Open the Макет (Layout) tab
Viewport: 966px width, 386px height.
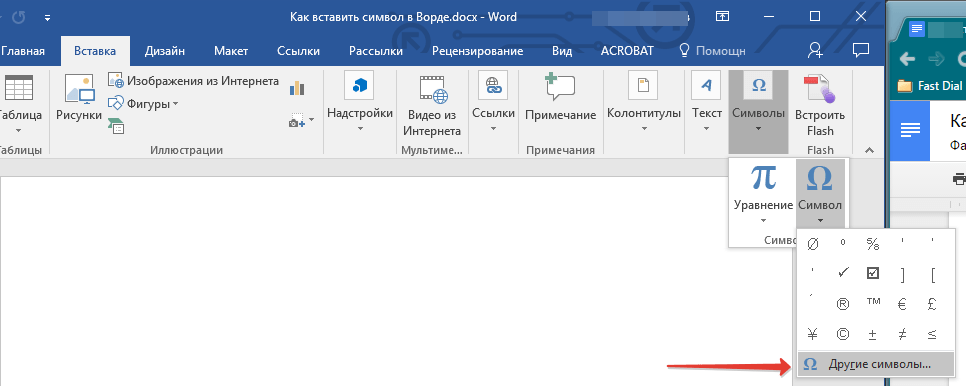(x=231, y=51)
